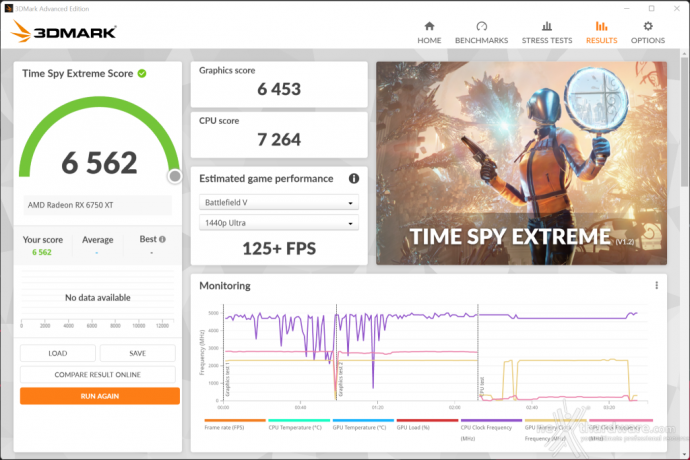Toggle CPU Clock Frequency legend item
Viewport: 690px width, 460px height.
point(491,429)
